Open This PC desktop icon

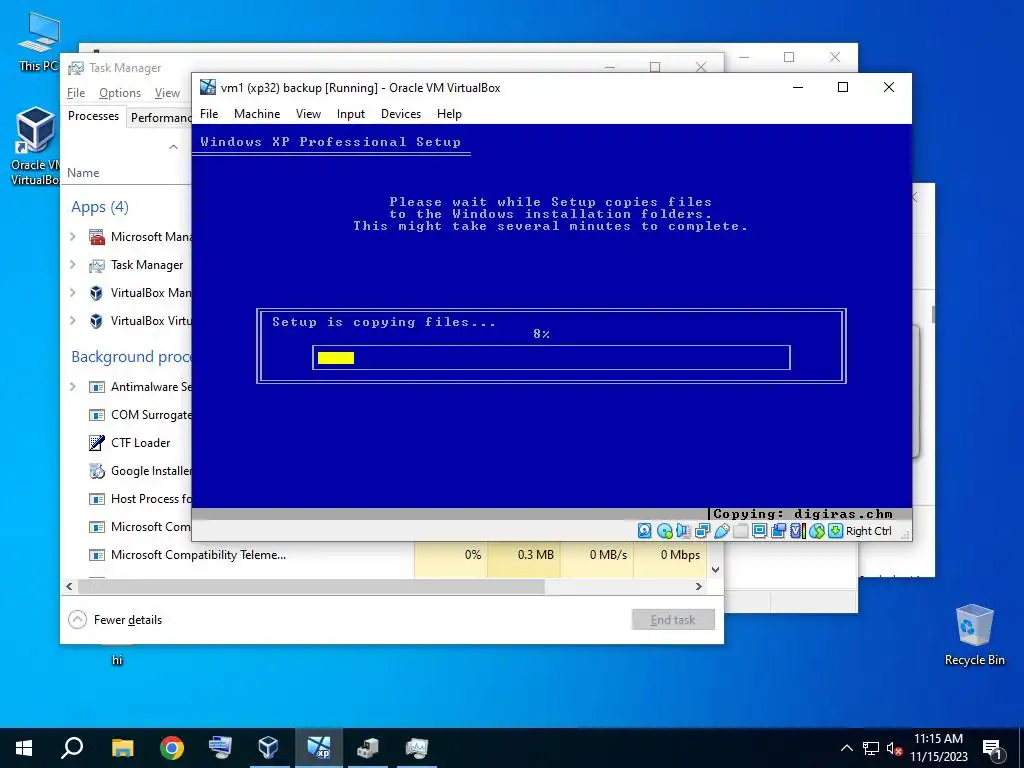(x=38, y=42)
